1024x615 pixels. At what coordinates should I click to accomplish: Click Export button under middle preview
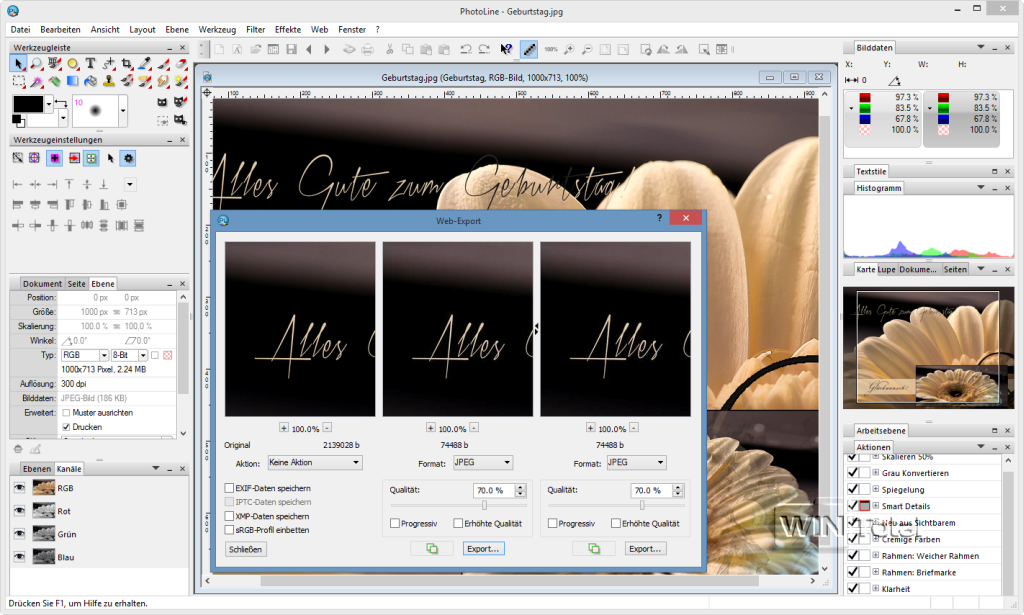point(482,549)
